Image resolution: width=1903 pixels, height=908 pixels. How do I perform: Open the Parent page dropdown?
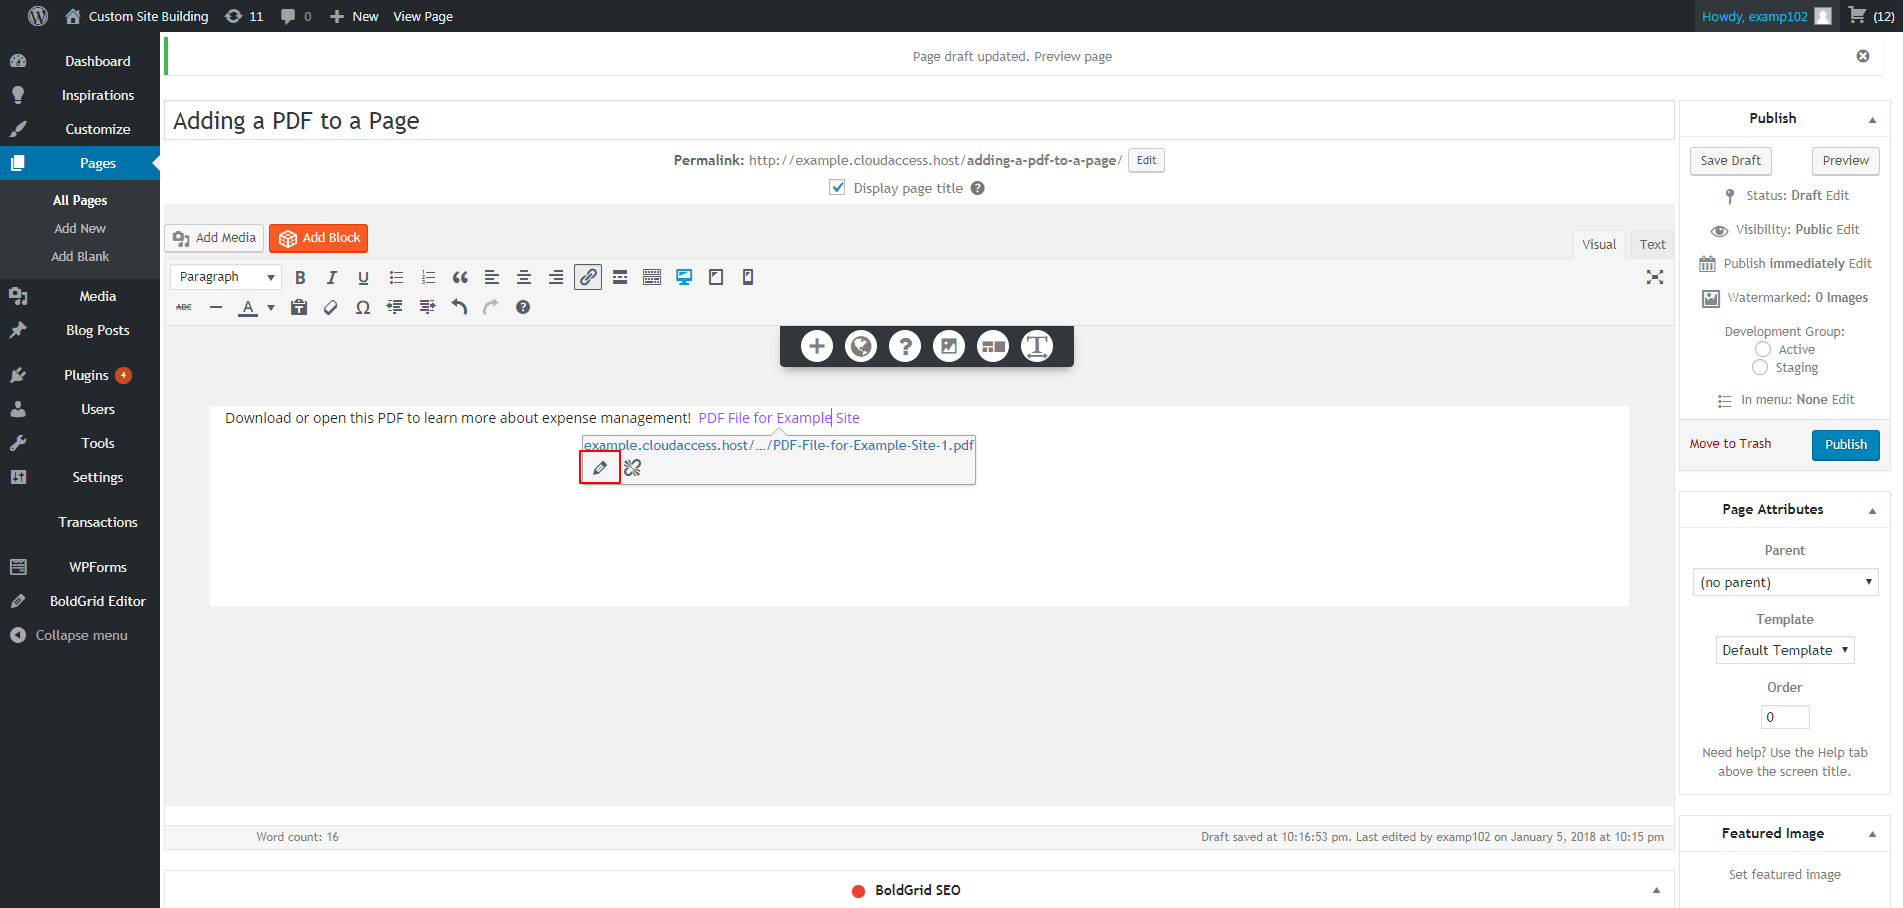1786,582
